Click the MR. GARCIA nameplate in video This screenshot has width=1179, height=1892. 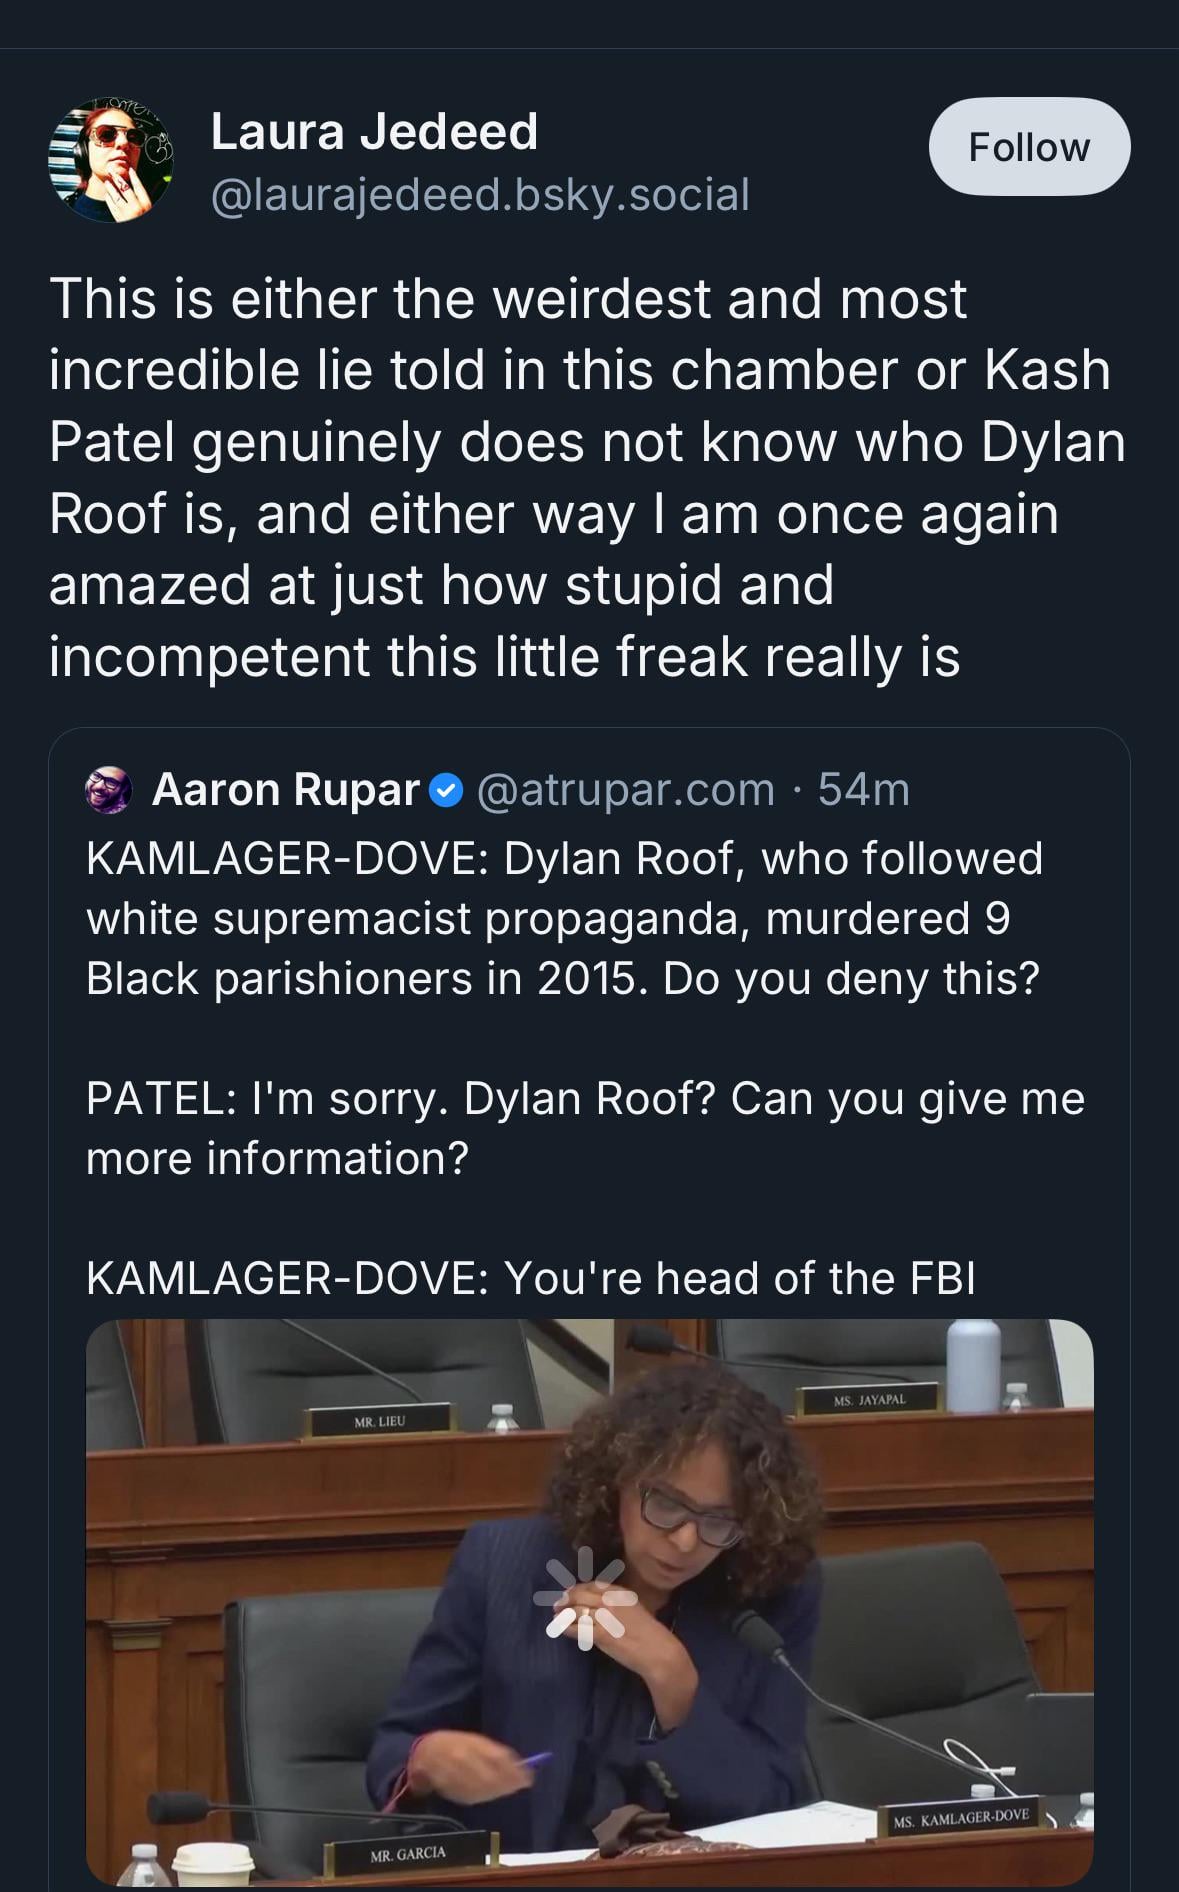pos(407,1852)
